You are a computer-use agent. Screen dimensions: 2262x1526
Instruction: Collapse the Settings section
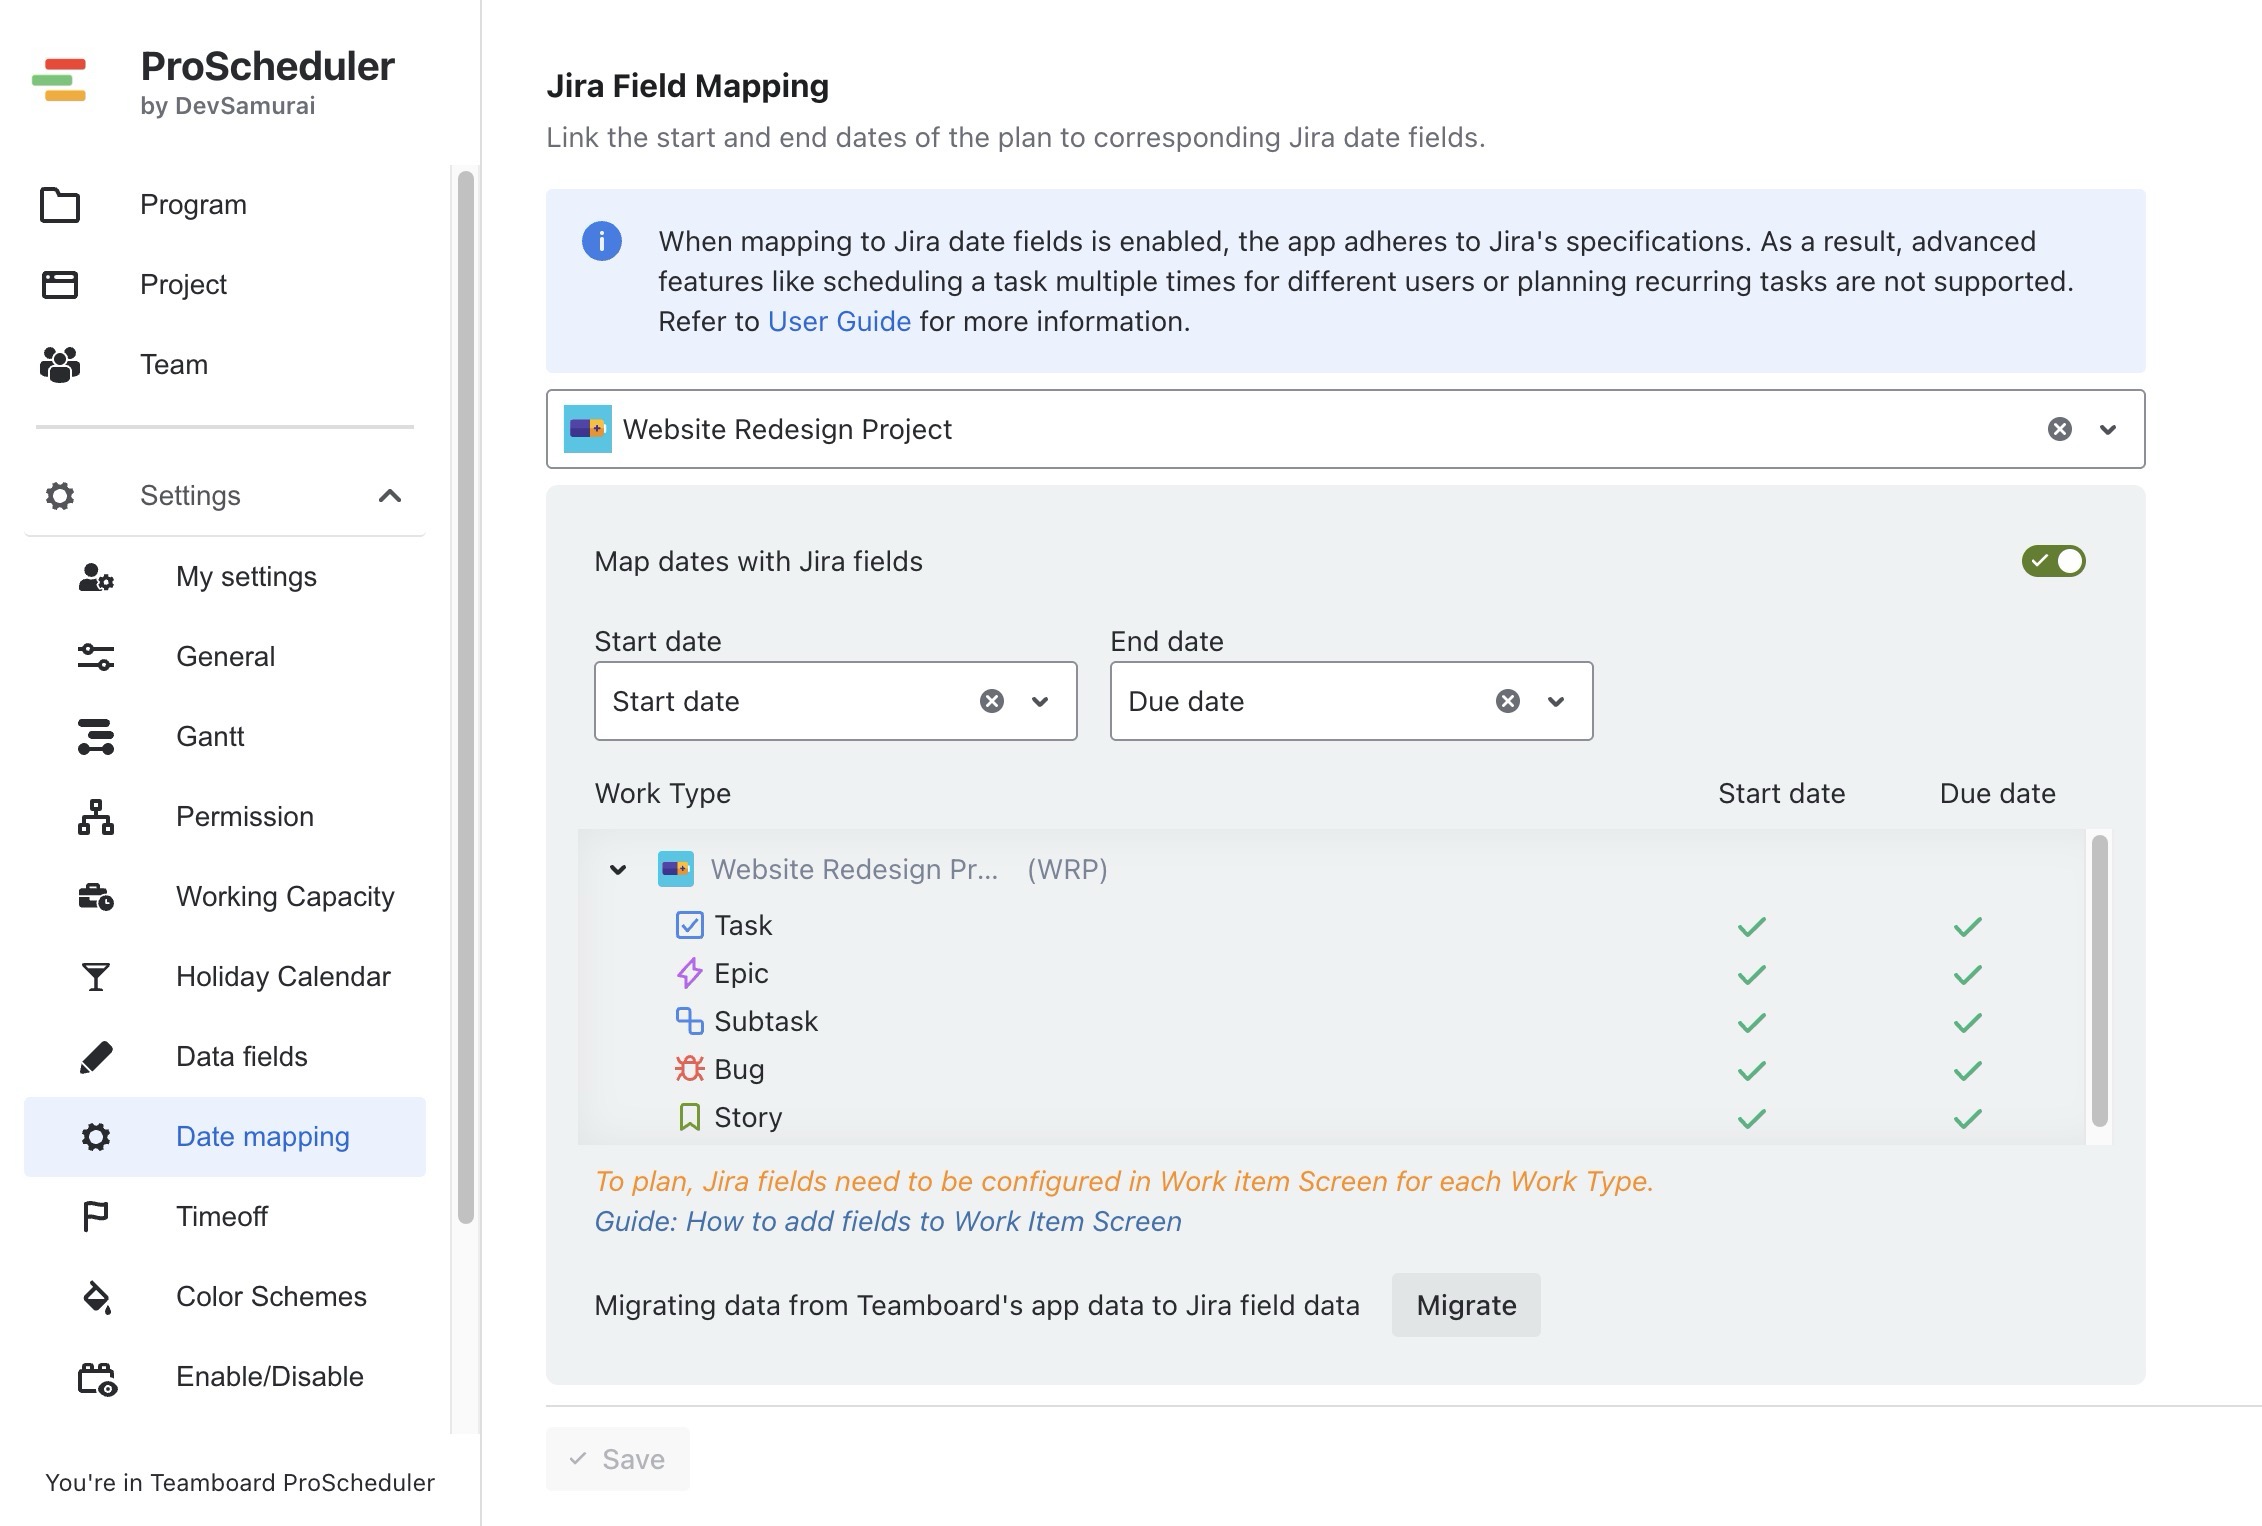click(391, 495)
